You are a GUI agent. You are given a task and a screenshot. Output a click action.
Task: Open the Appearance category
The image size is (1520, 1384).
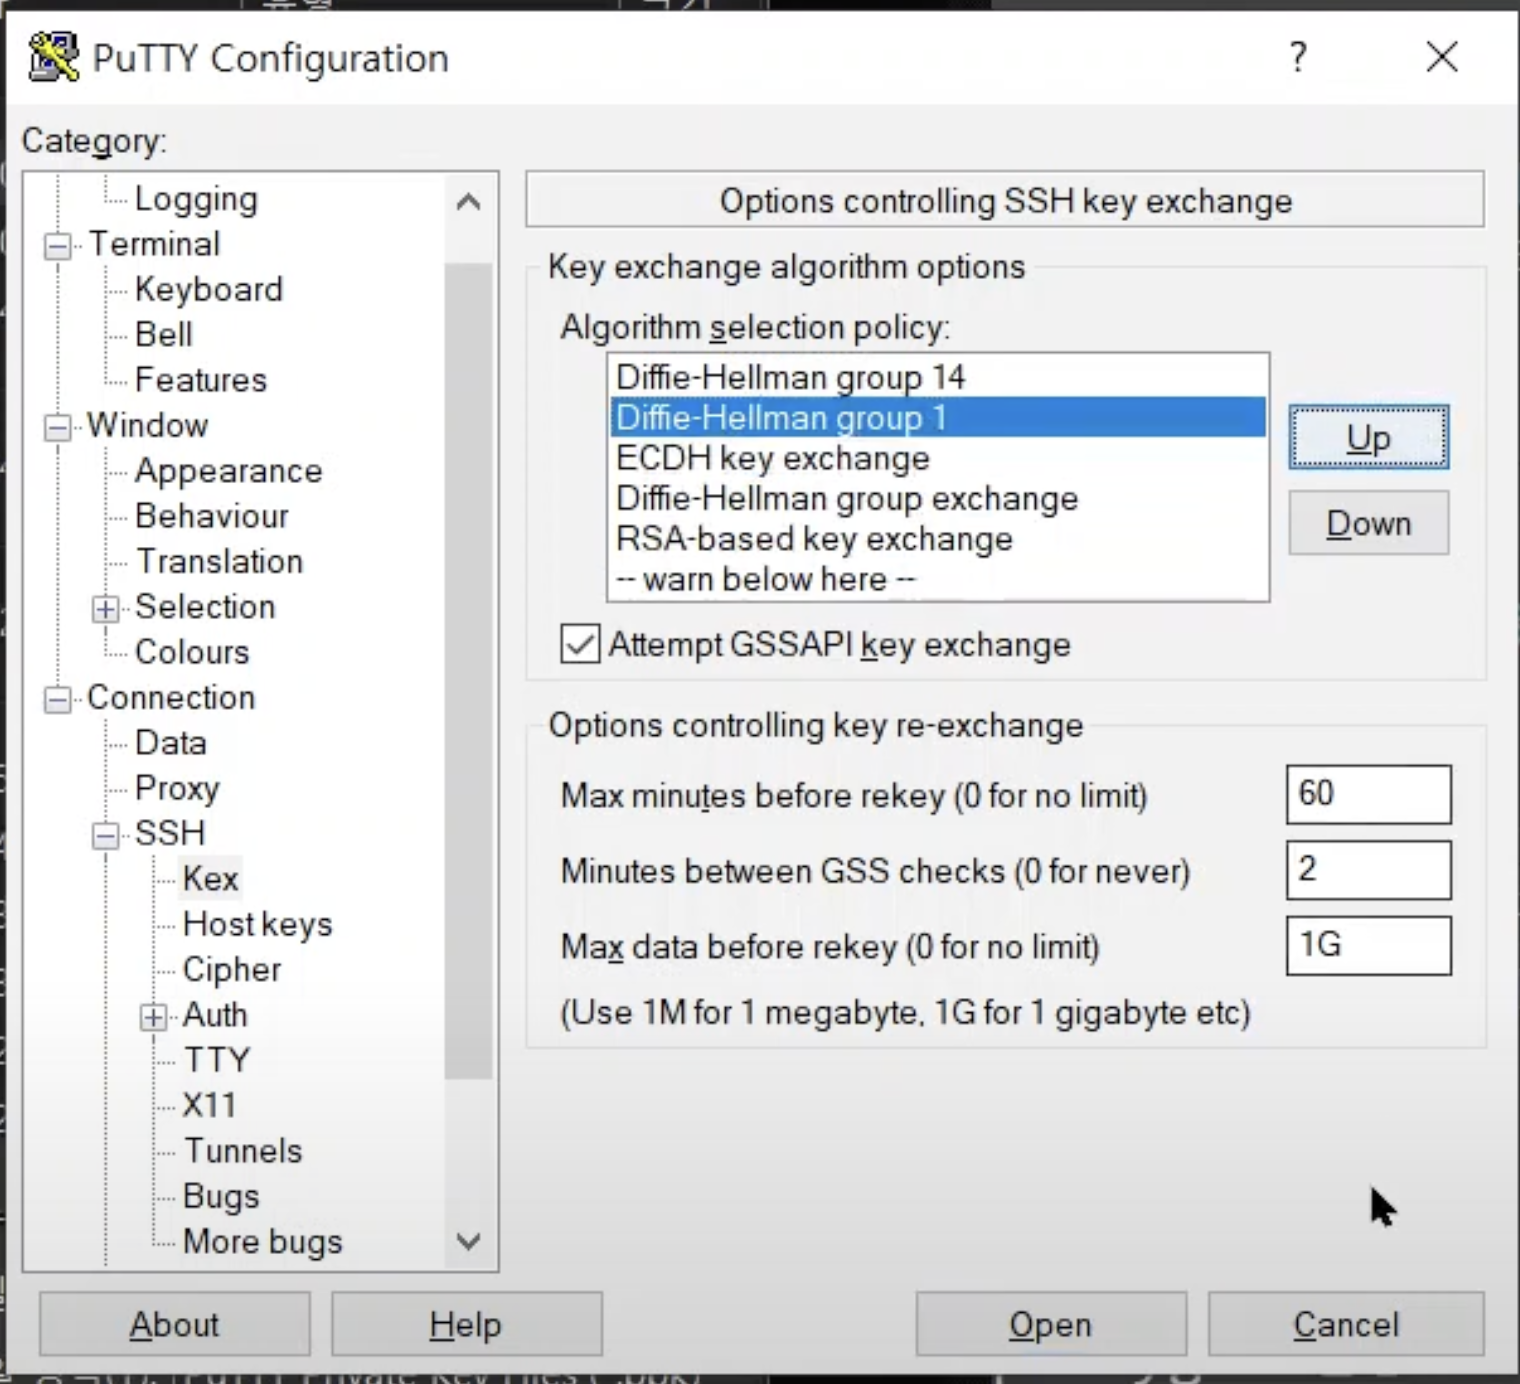[x=229, y=471]
